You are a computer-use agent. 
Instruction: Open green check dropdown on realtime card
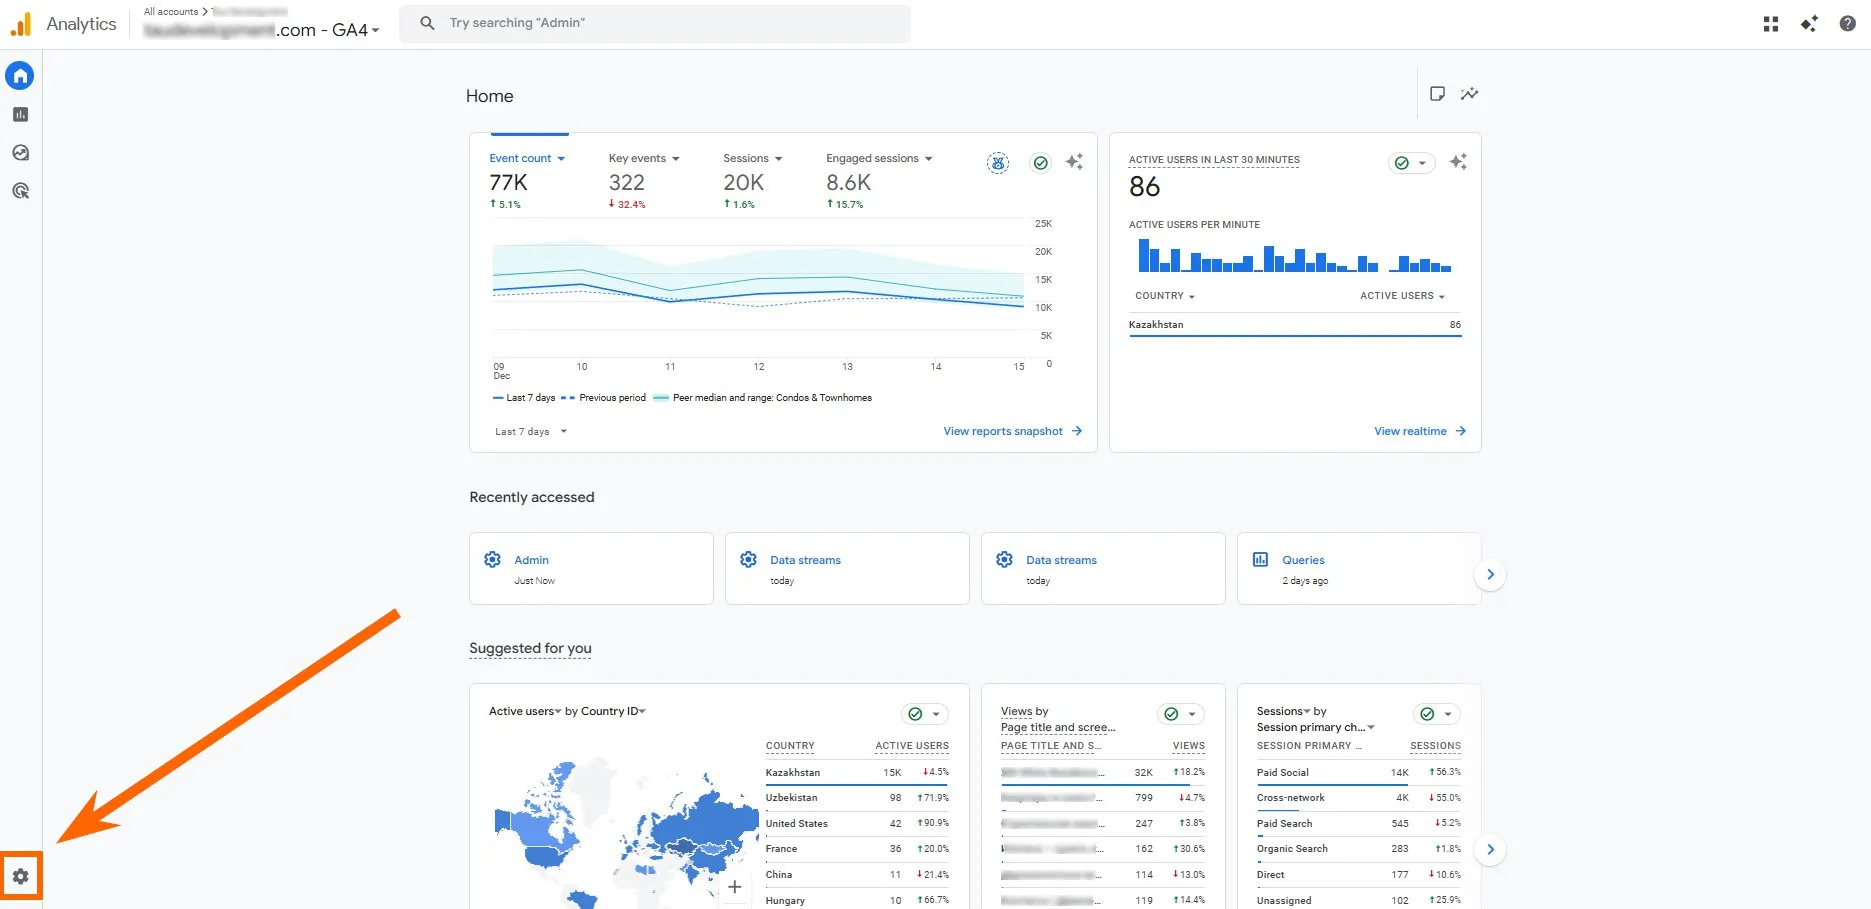(x=1411, y=163)
